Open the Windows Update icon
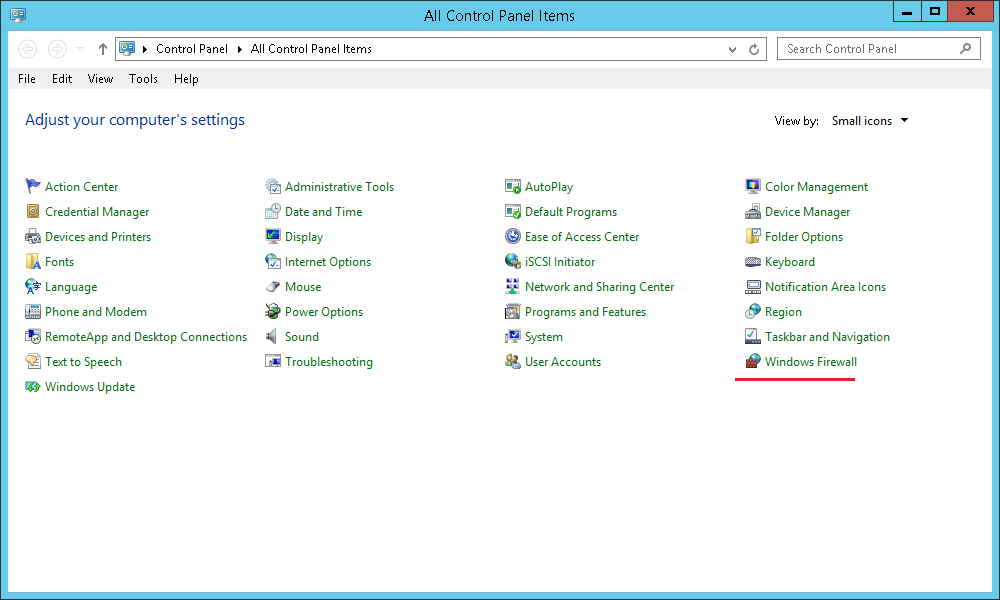 [x=33, y=386]
